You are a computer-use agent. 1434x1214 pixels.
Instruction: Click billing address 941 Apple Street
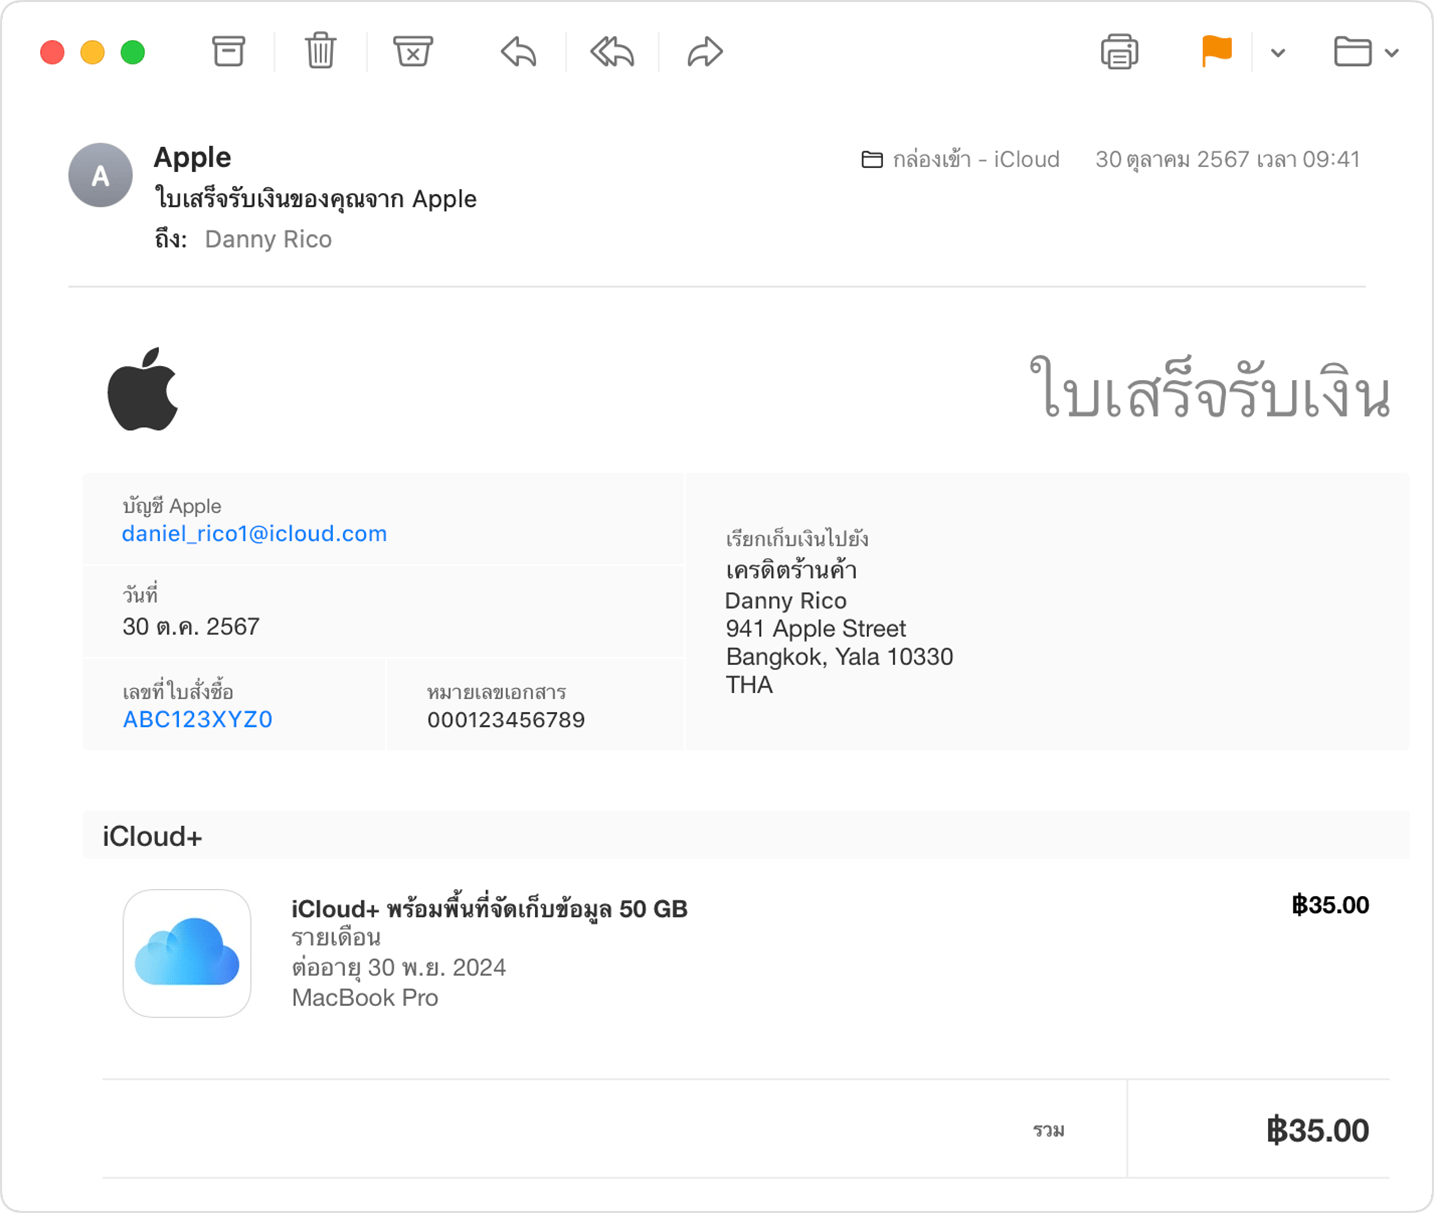[816, 629]
